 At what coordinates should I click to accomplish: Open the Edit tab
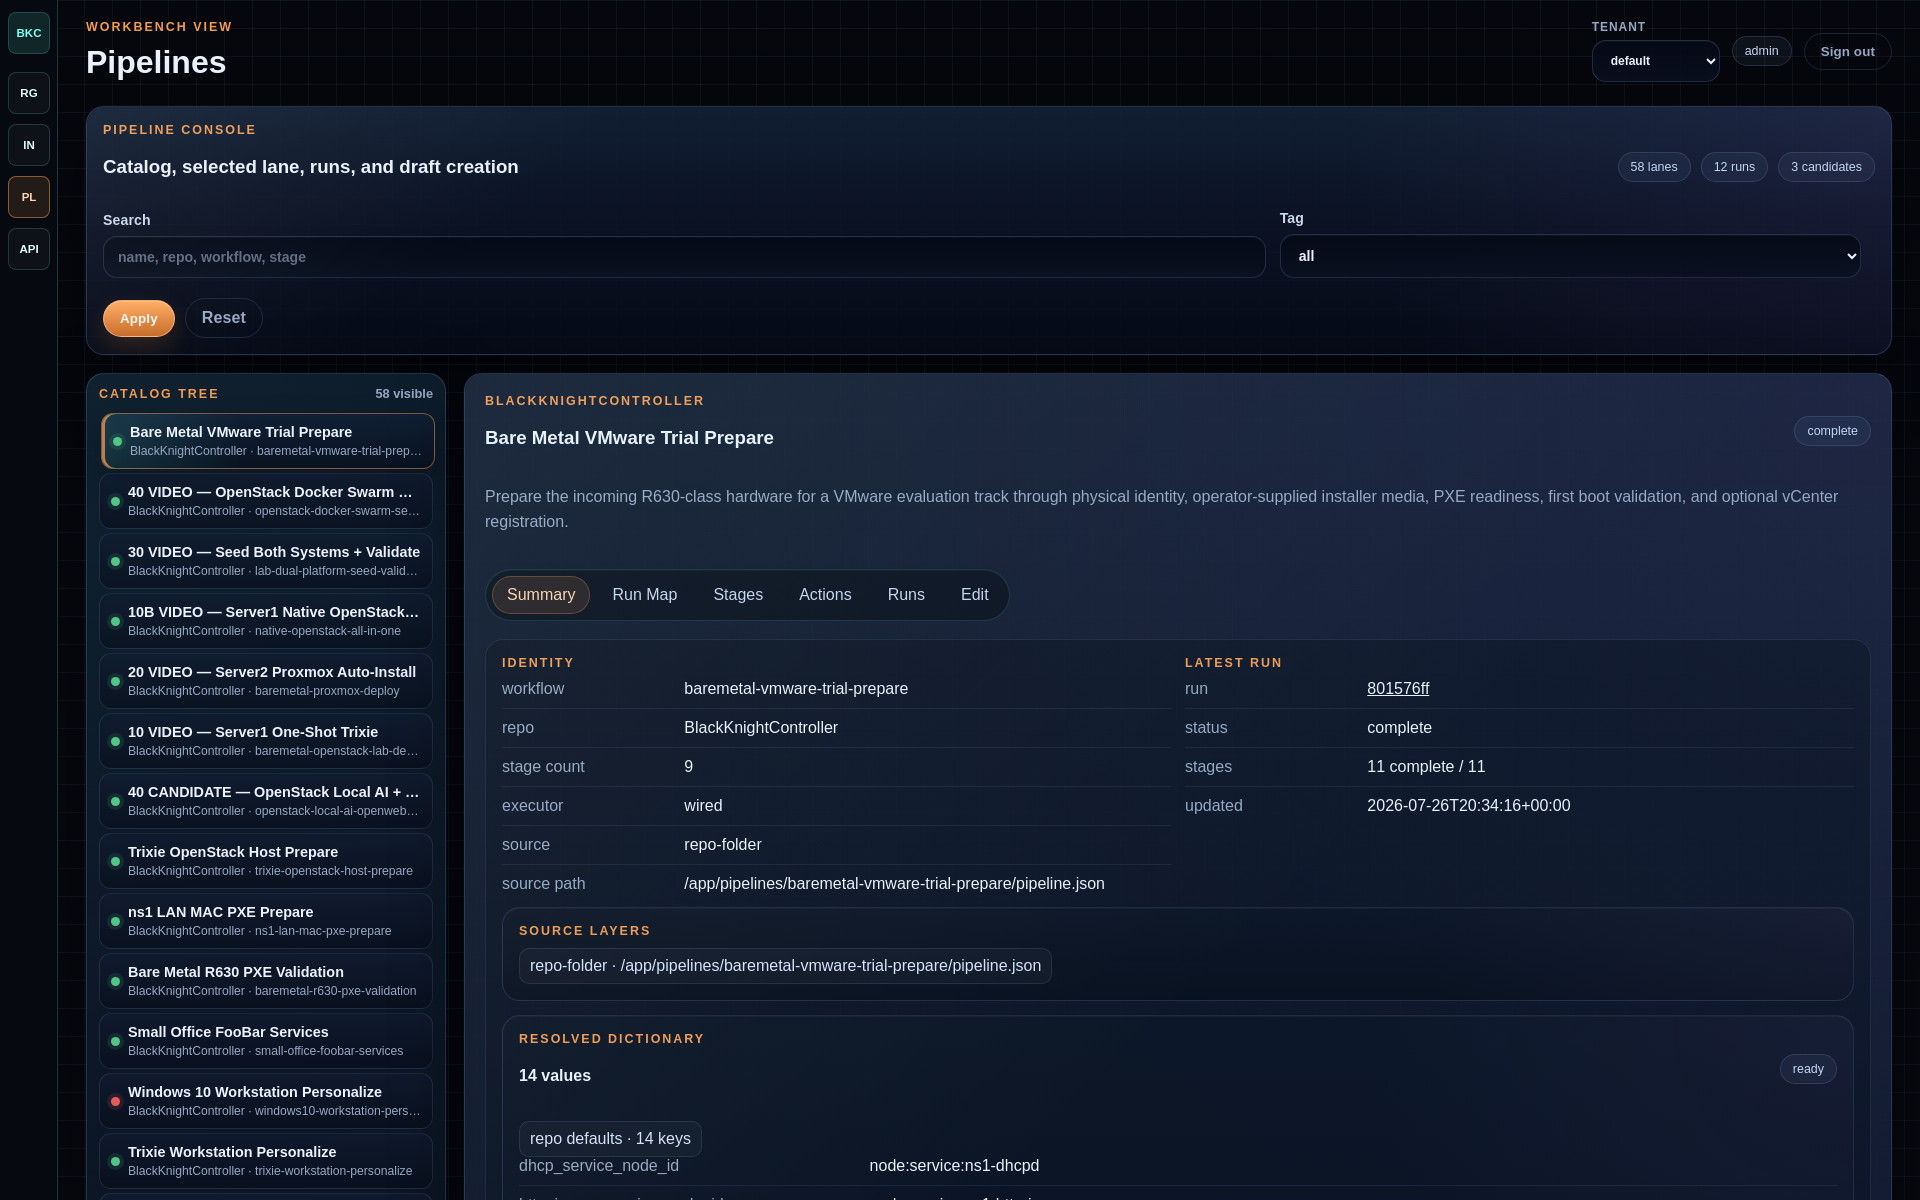click(975, 595)
